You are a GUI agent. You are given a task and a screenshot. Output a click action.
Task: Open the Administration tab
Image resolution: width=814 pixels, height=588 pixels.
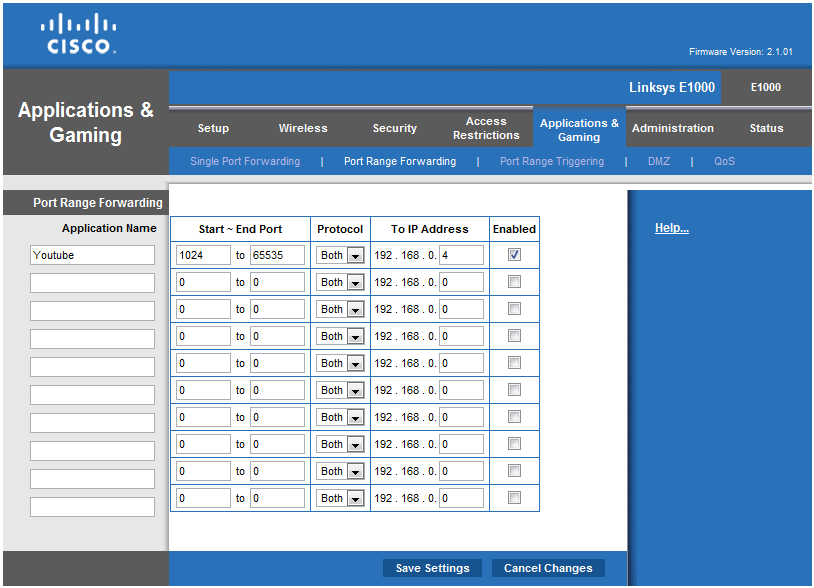coord(673,128)
